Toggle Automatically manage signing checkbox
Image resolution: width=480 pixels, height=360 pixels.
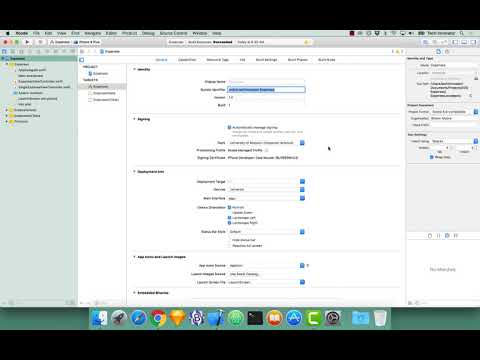[229, 127]
